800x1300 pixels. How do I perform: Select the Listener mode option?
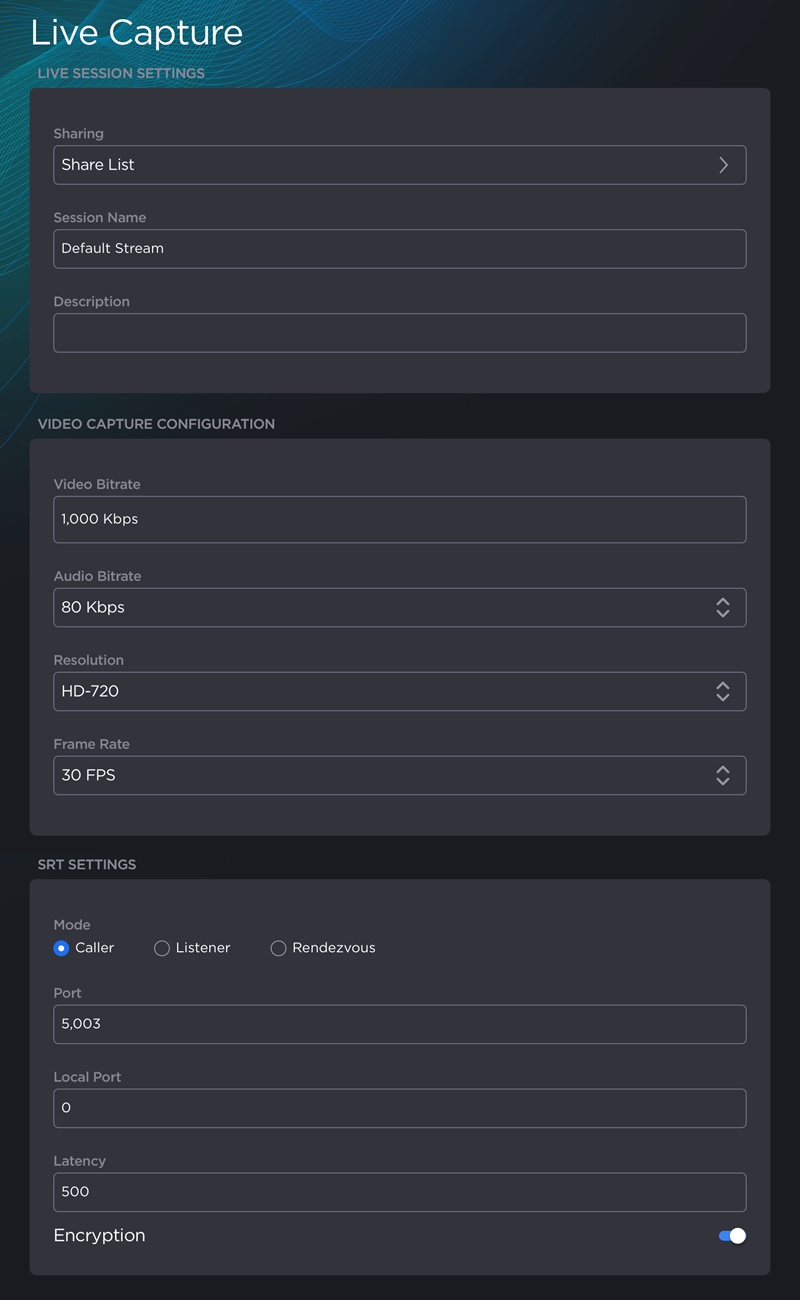pos(161,948)
